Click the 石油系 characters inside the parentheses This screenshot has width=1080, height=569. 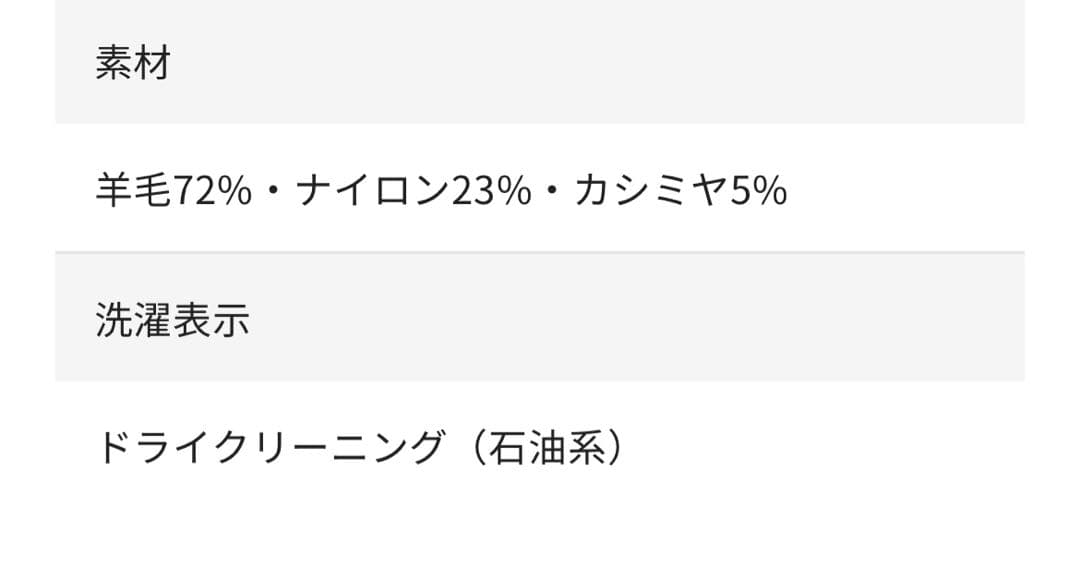click(550, 448)
